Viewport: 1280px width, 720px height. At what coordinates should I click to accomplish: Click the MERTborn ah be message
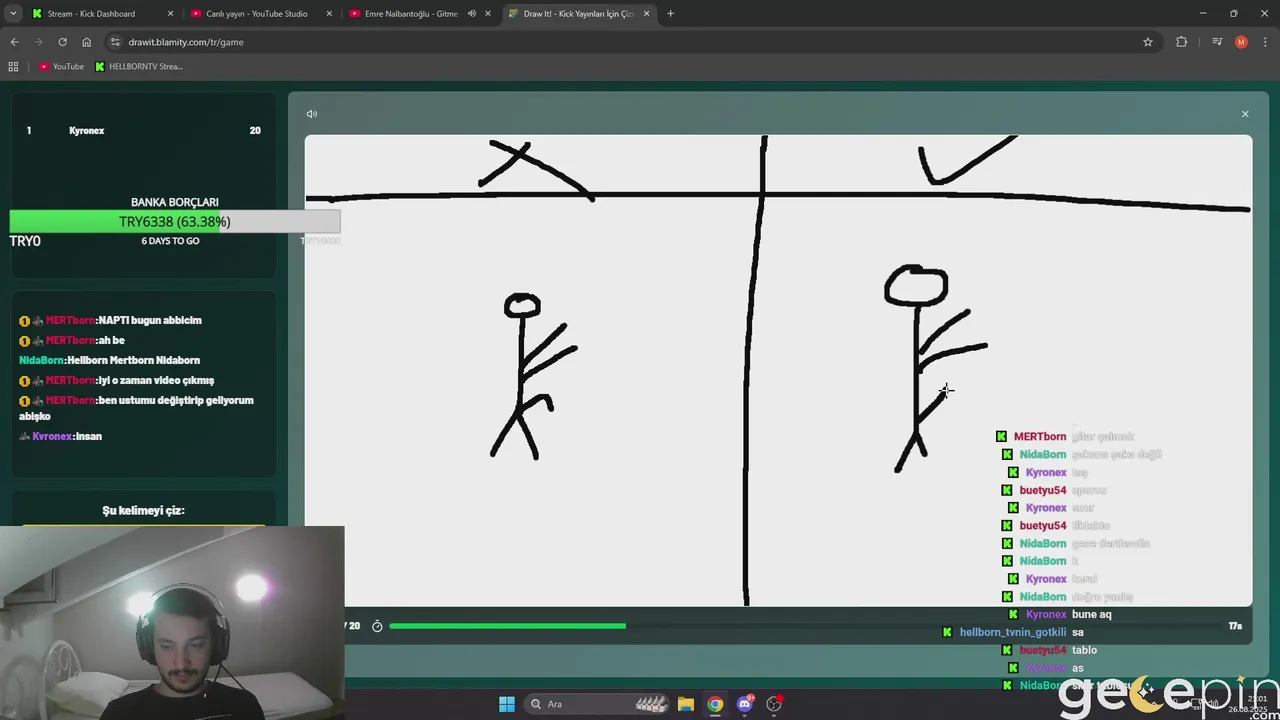click(72, 340)
